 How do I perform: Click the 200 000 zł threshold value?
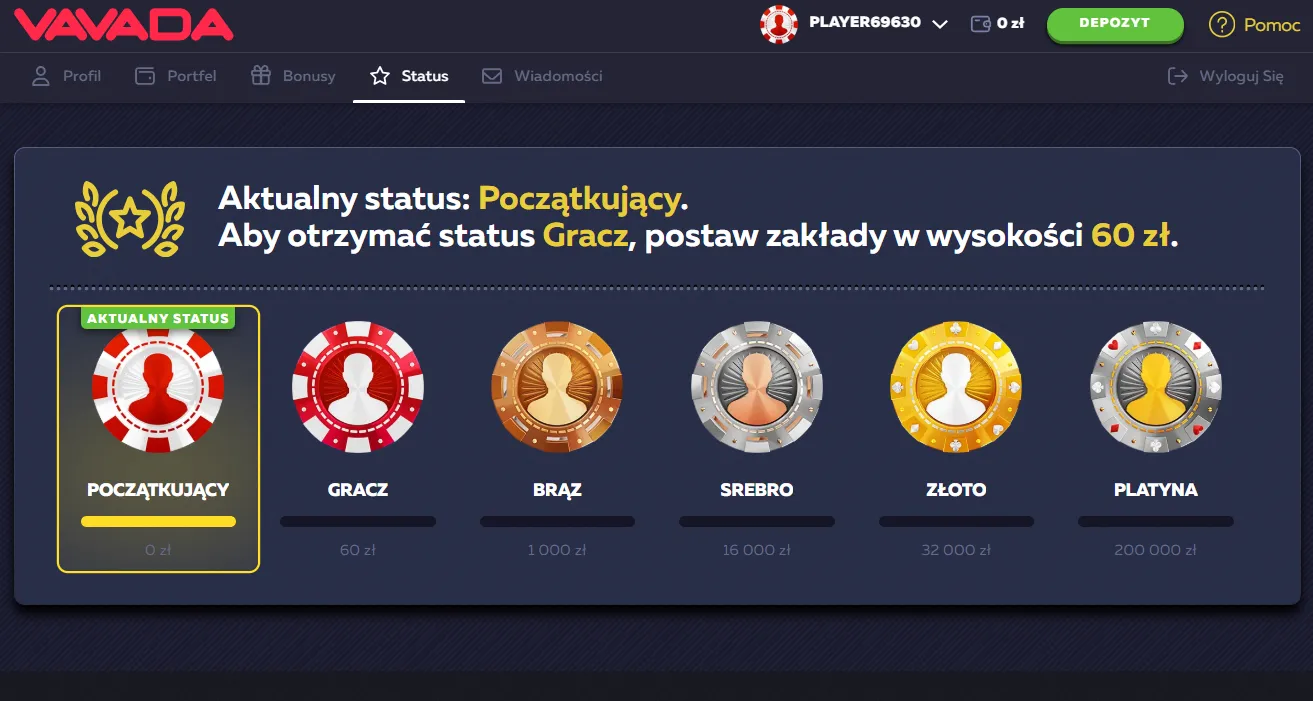[x=1156, y=550]
